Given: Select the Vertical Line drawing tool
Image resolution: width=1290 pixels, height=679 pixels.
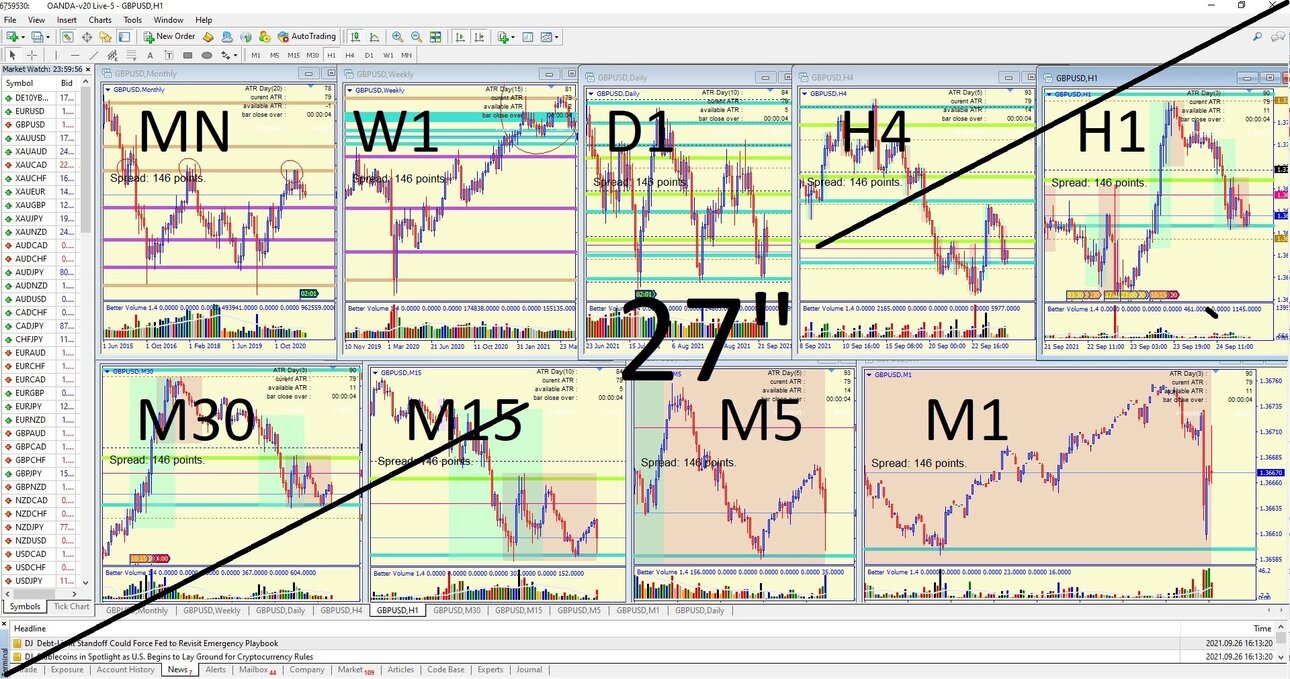Looking at the screenshot, I should (55, 55).
